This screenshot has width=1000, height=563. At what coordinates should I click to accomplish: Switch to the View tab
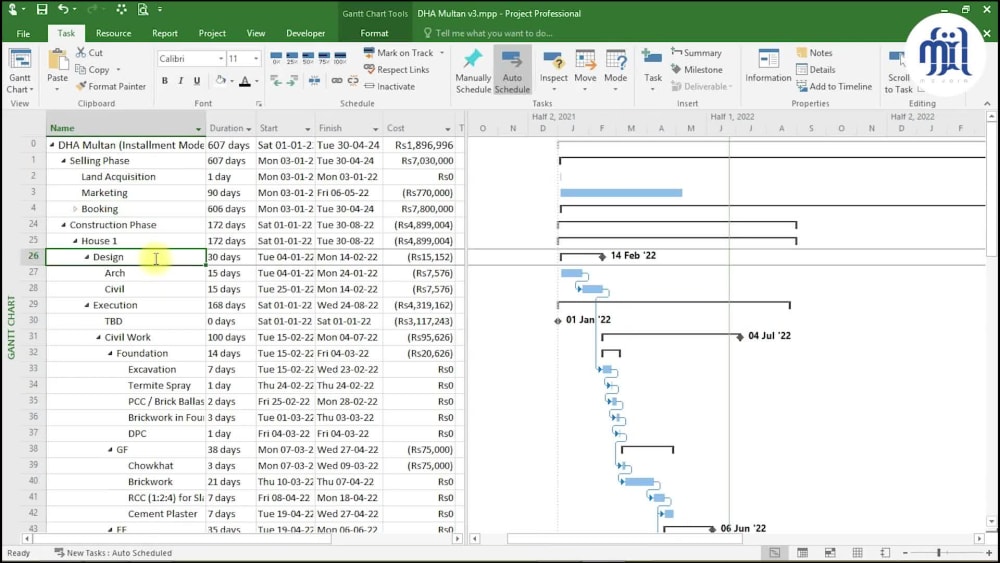(x=256, y=33)
